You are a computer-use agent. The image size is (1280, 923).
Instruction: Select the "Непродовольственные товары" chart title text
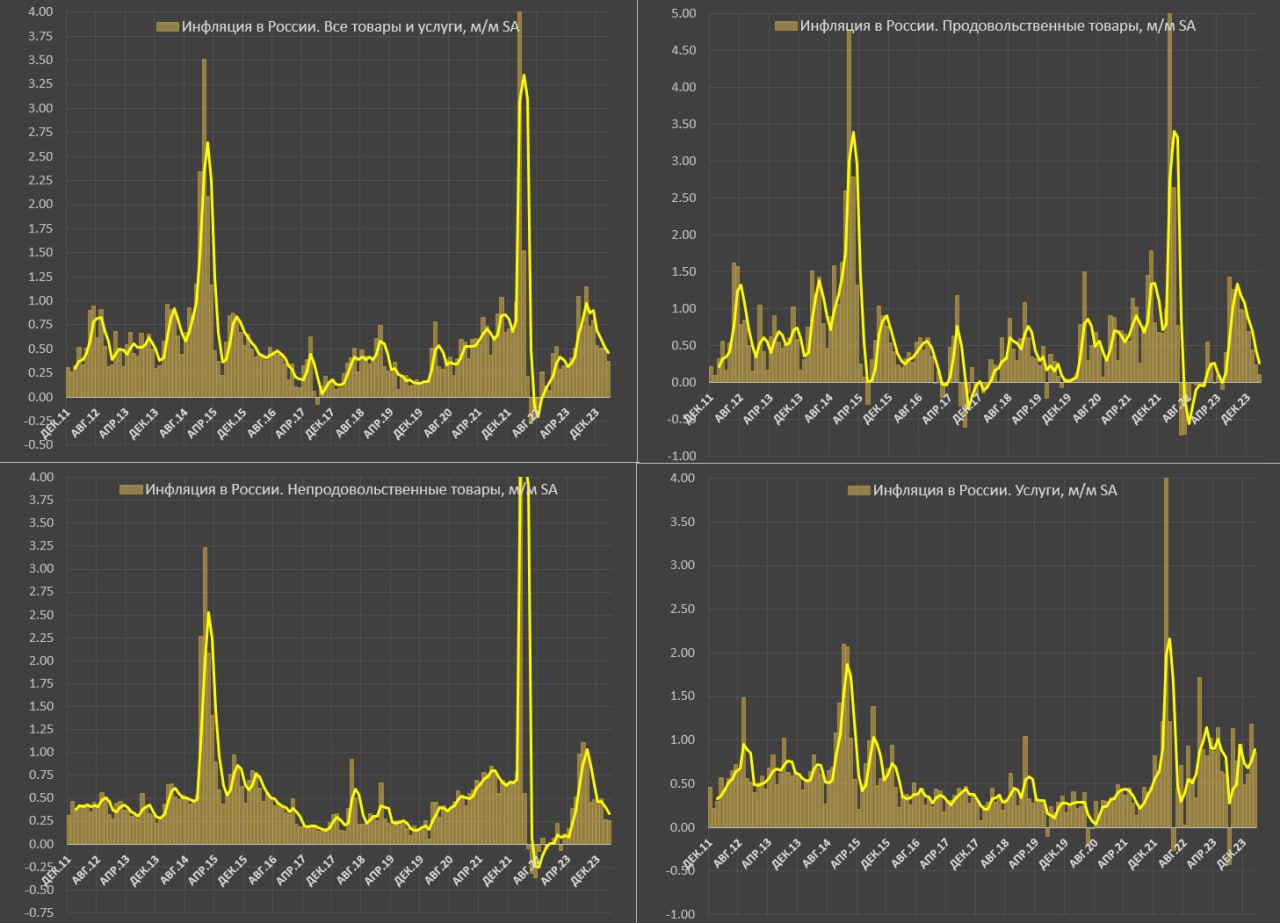coord(351,490)
